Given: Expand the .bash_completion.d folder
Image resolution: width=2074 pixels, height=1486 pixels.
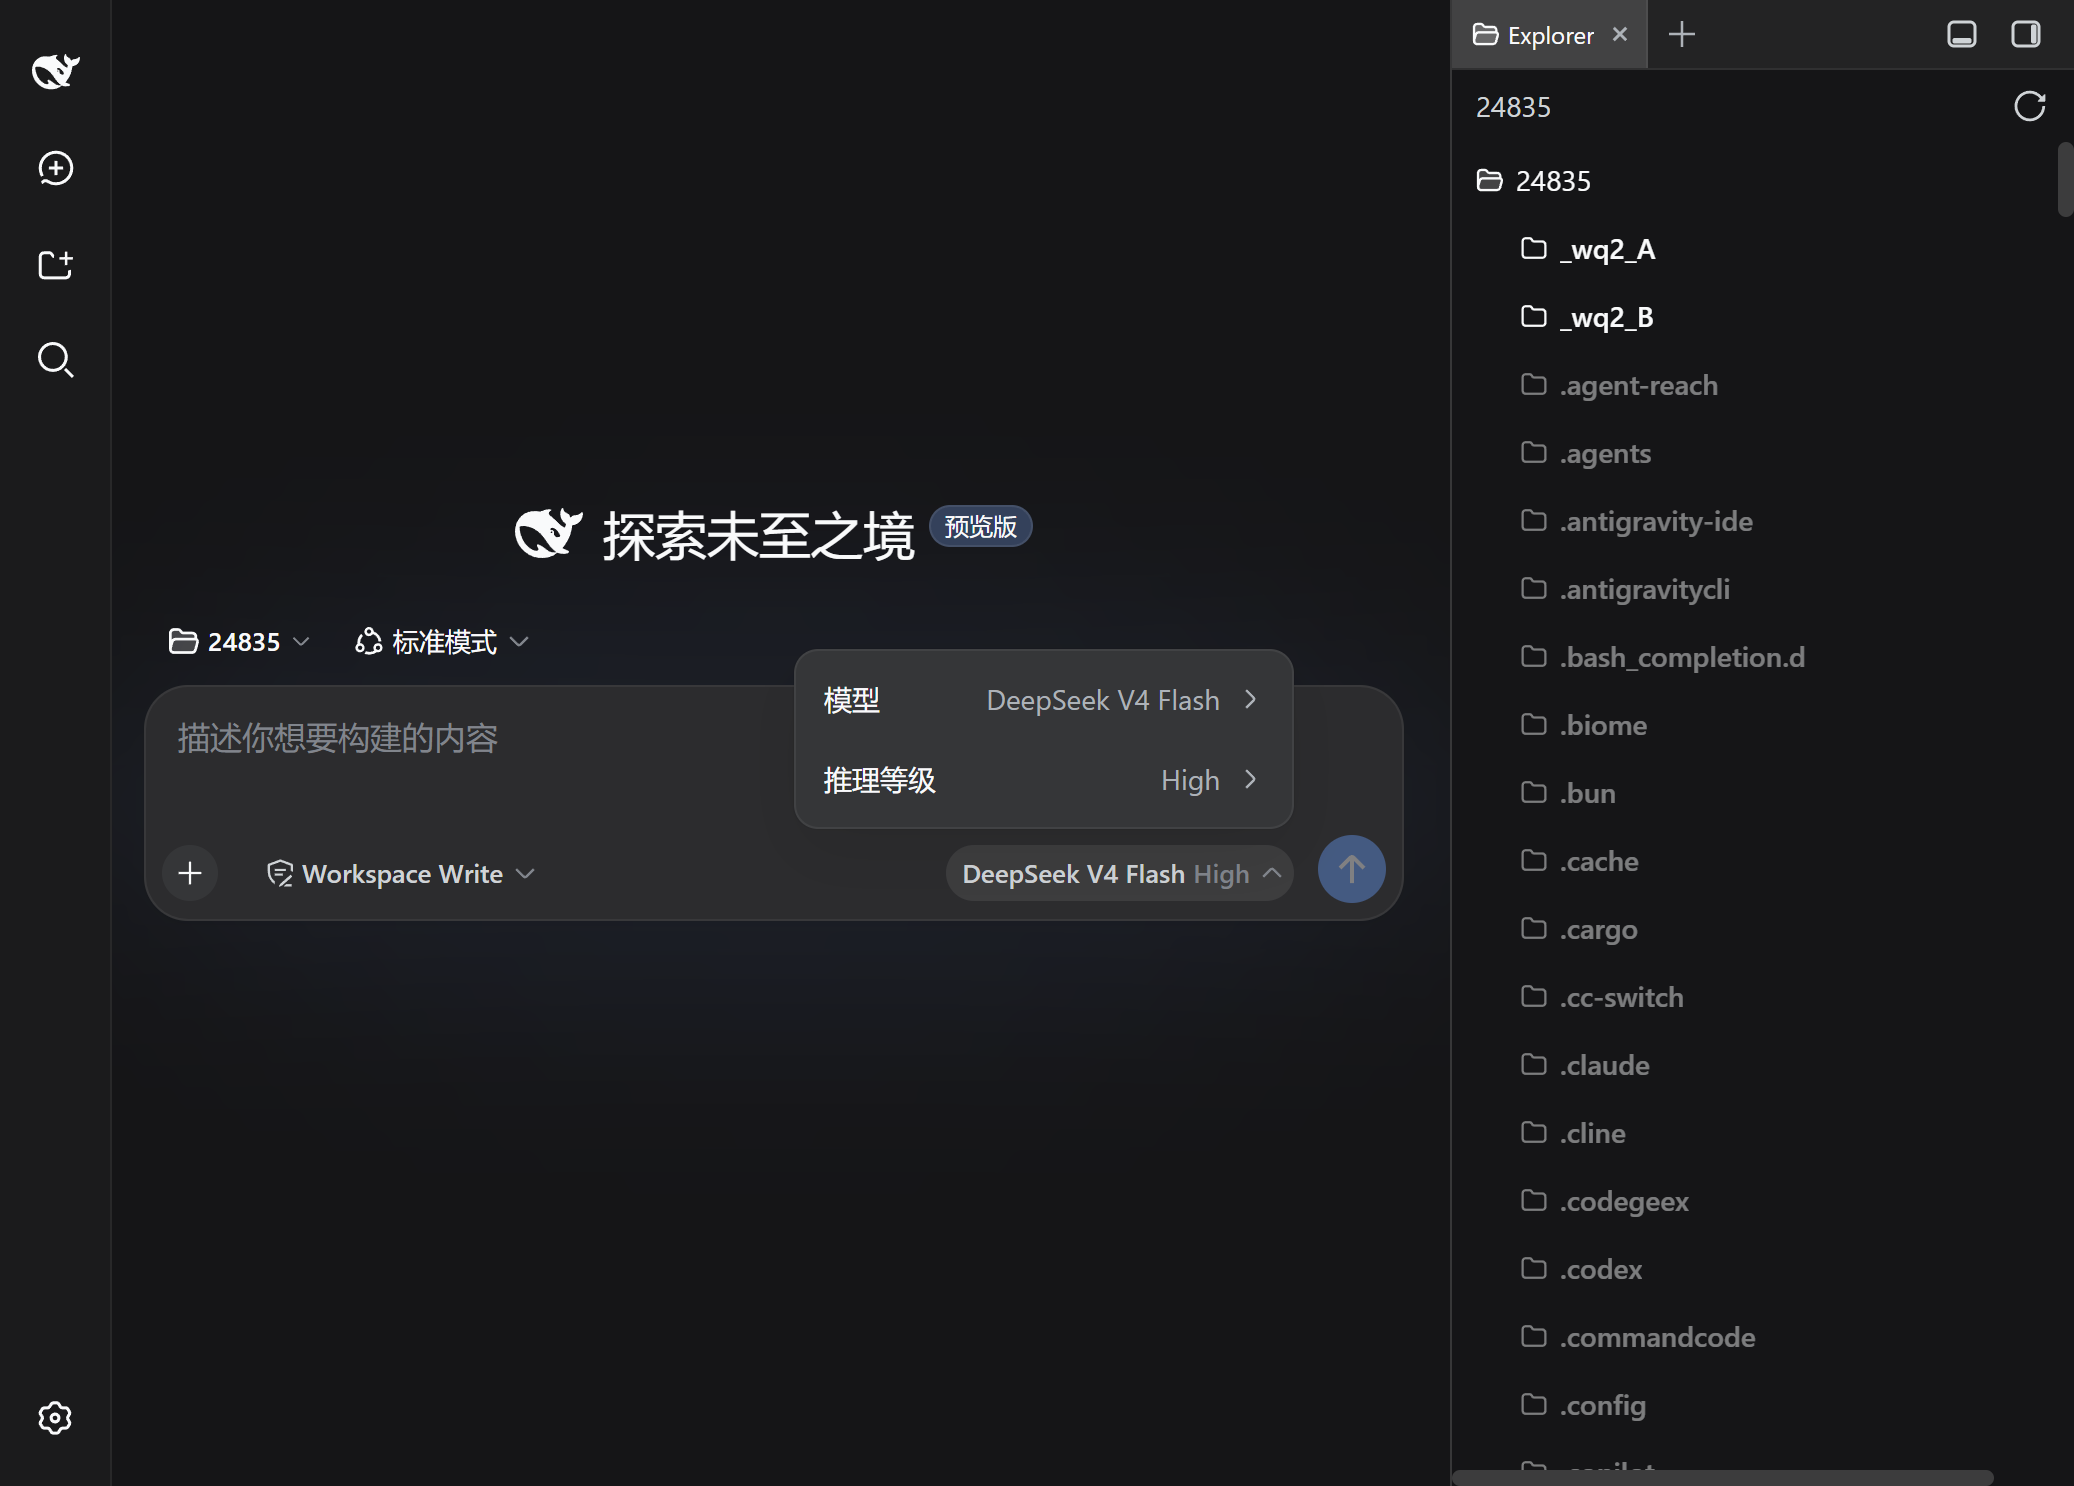Looking at the screenshot, I should (1663, 657).
